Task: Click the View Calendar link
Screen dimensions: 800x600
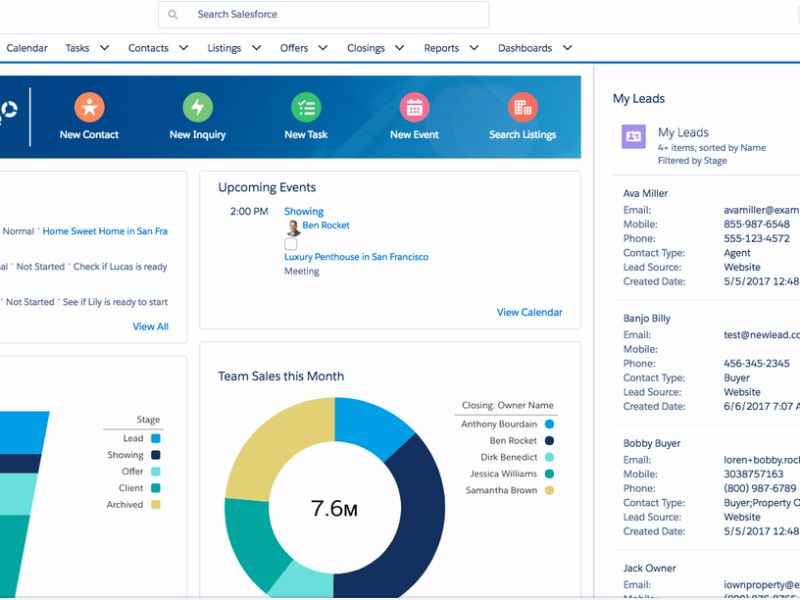Action: pos(530,312)
